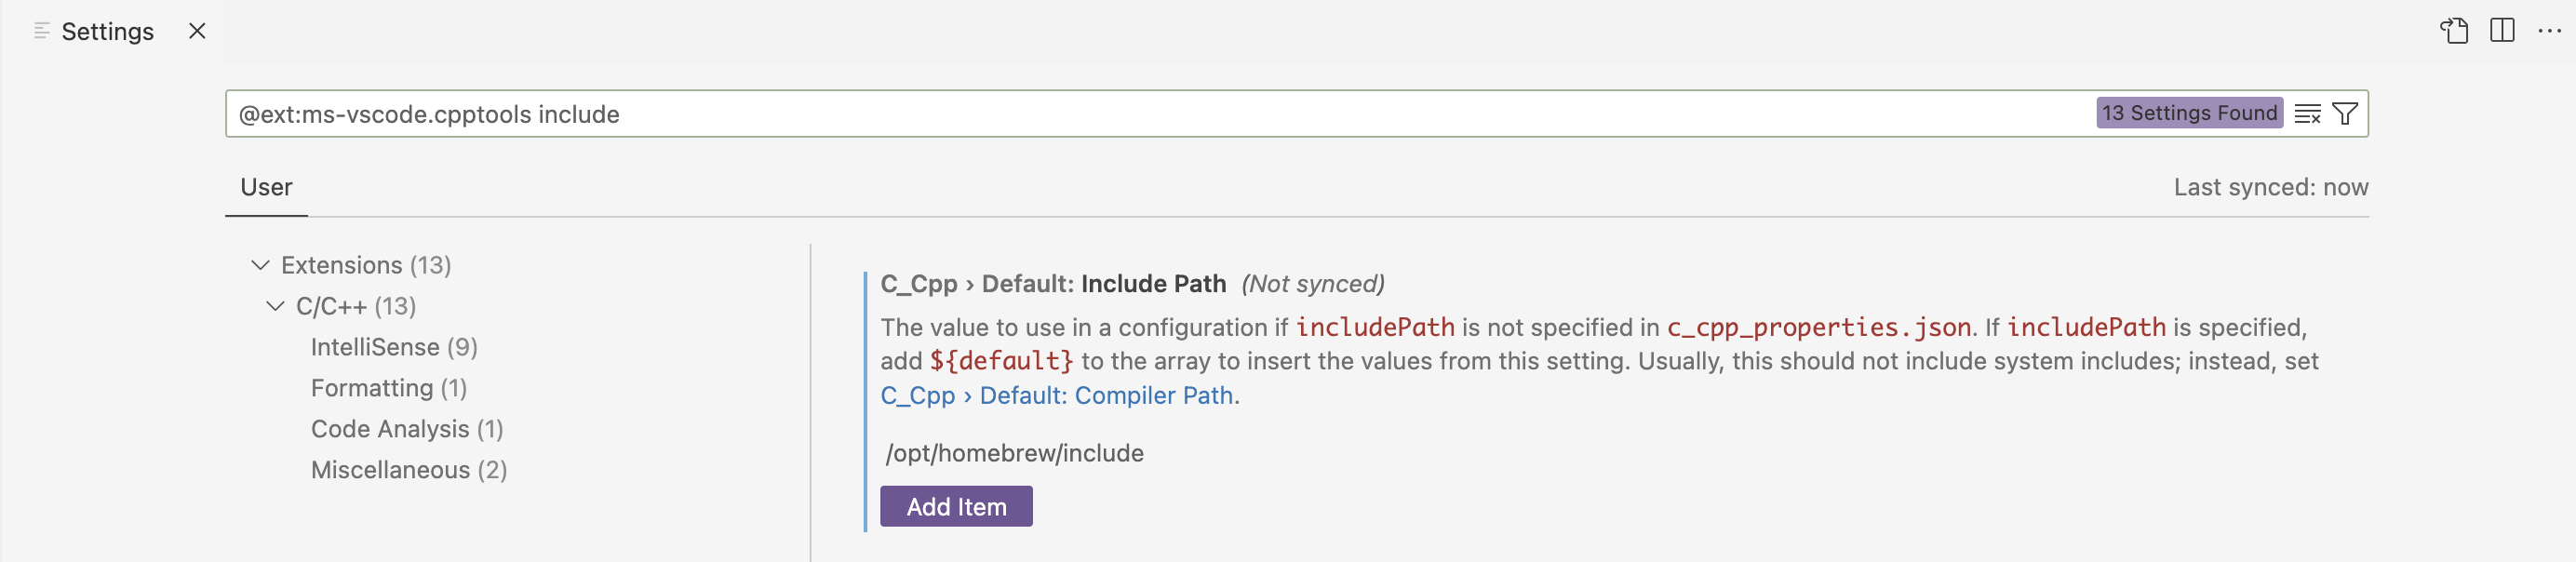Close the Settings tab
Screen dimensions: 2576x562
[x=197, y=30]
